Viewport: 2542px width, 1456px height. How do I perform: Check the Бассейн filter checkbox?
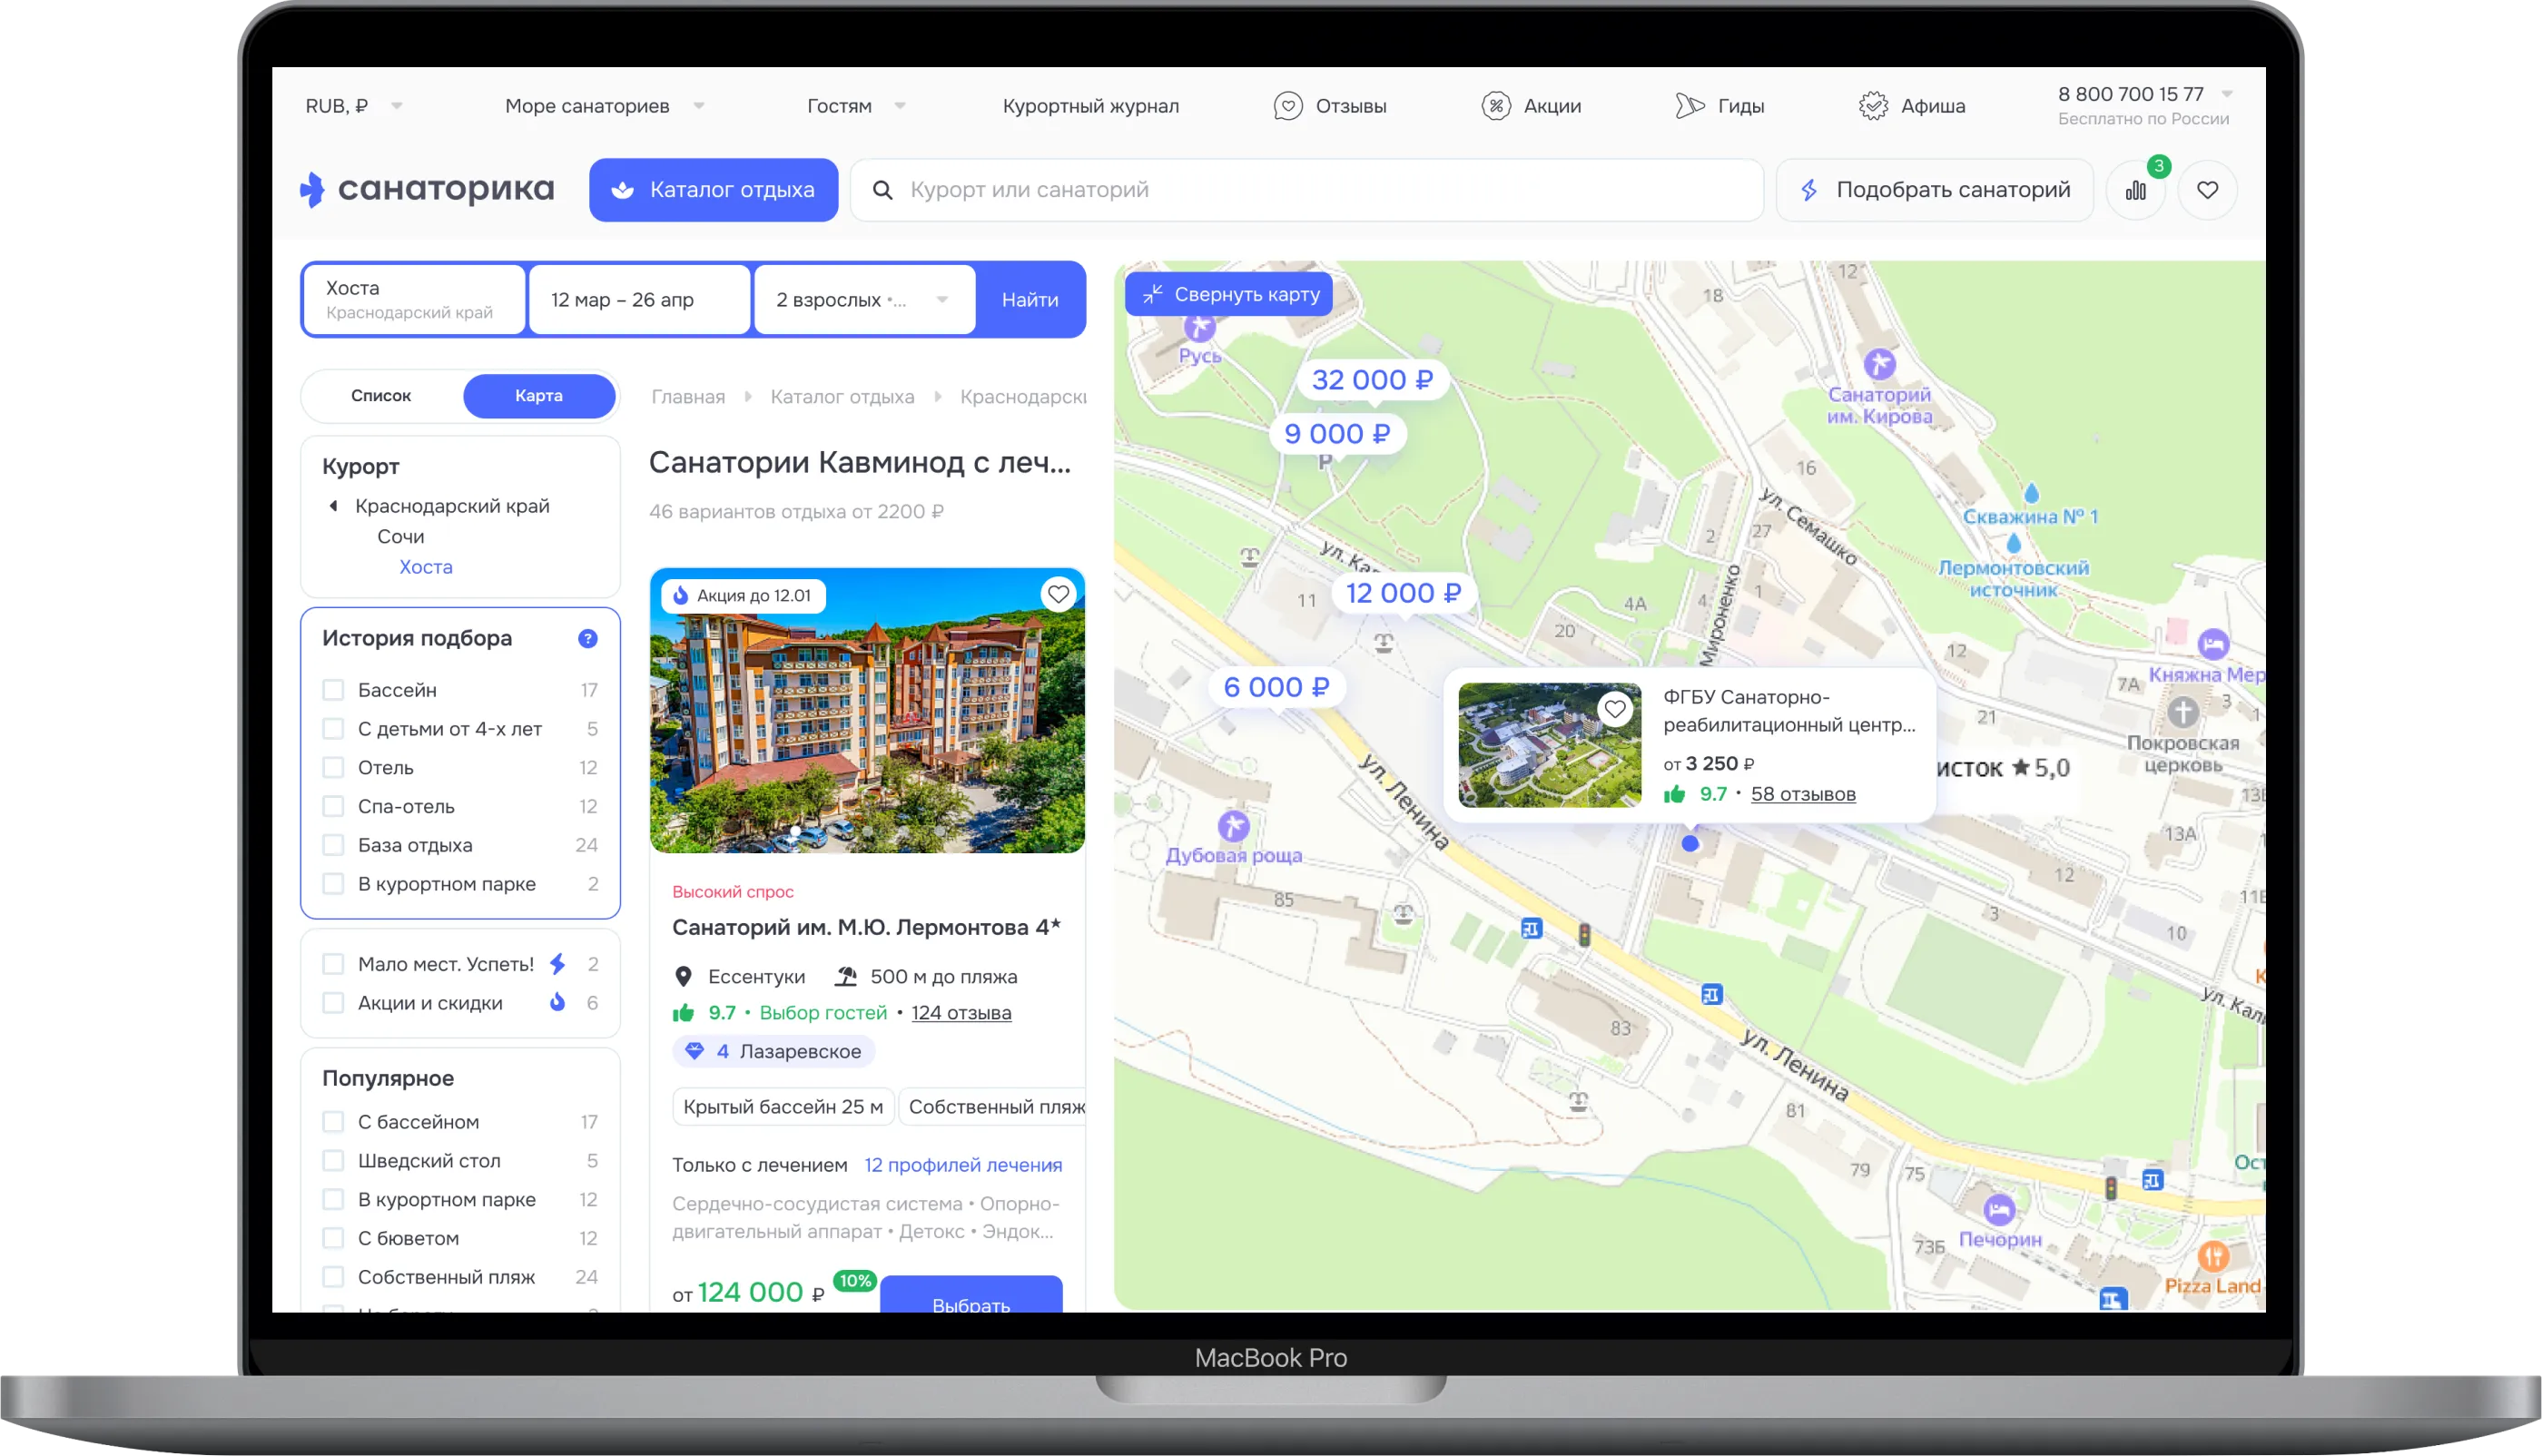coord(333,690)
